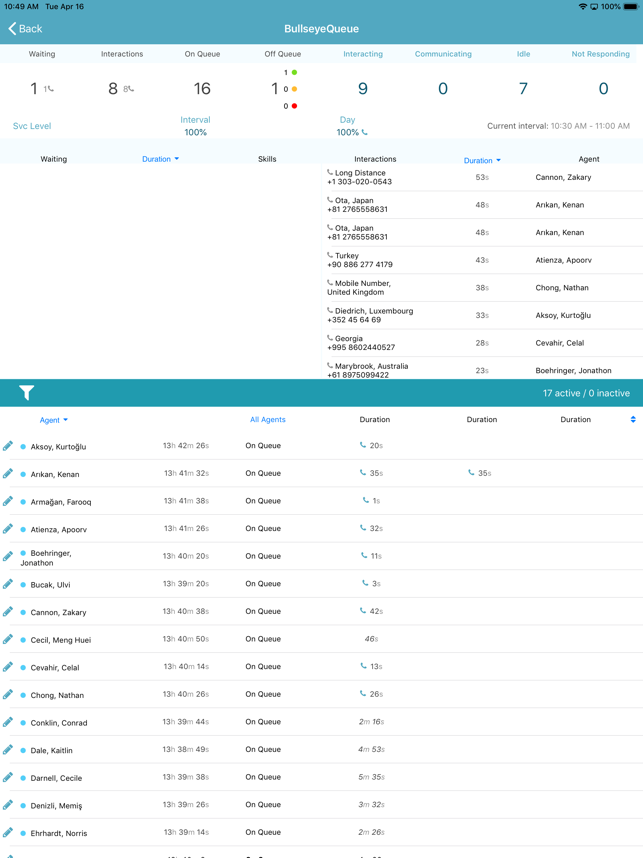The width and height of the screenshot is (643, 858).
Task: Click duration 5m 35s for Darnell, Cecile
Action: point(372,777)
